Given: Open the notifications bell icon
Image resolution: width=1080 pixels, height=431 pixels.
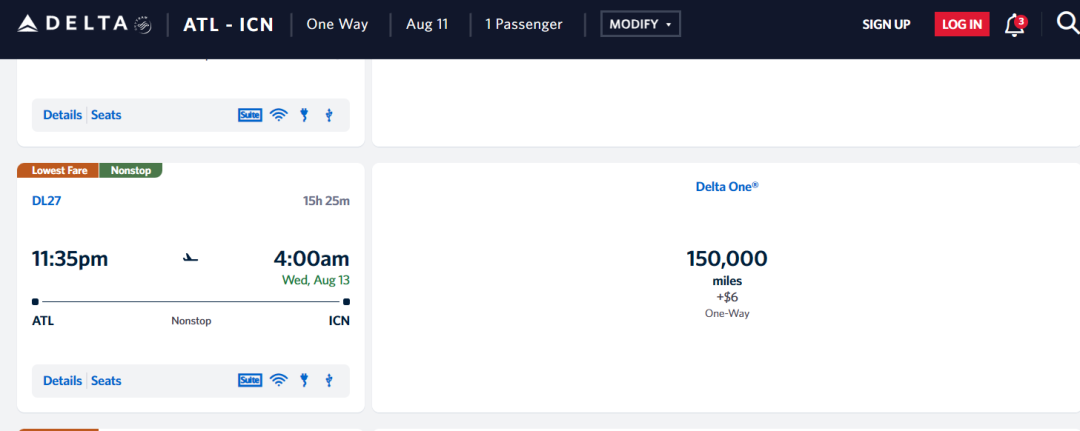Looking at the screenshot, I should (1014, 24).
